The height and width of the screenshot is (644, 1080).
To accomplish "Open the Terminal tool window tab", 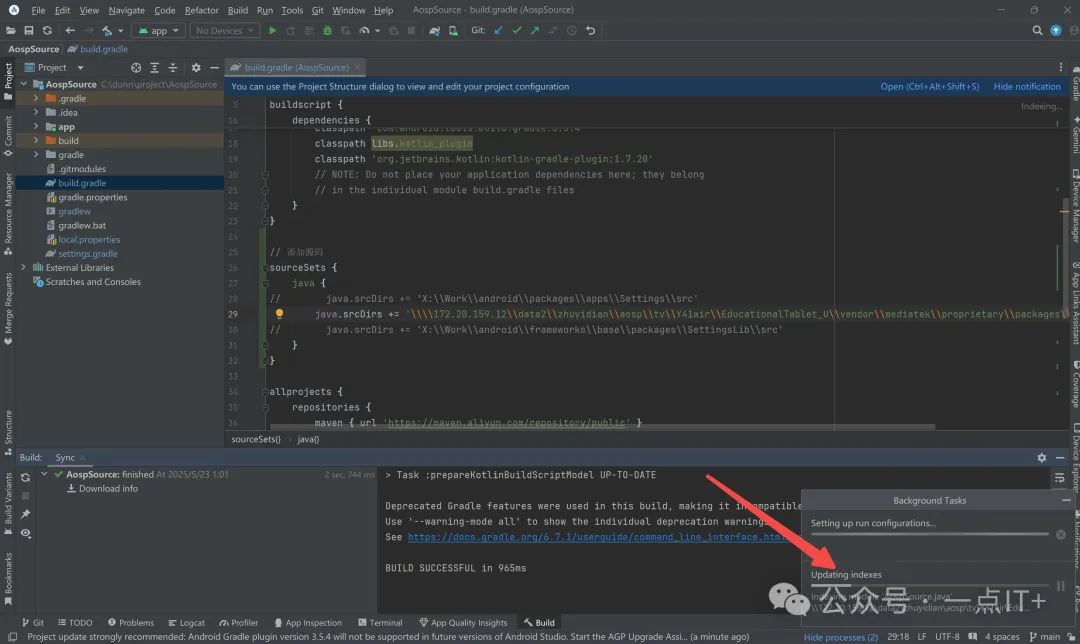I will [x=380, y=623].
